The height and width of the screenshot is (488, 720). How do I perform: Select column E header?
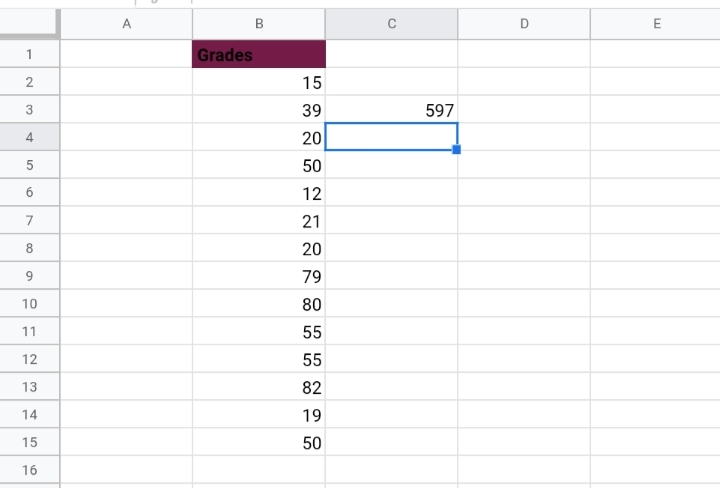[x=656, y=24]
